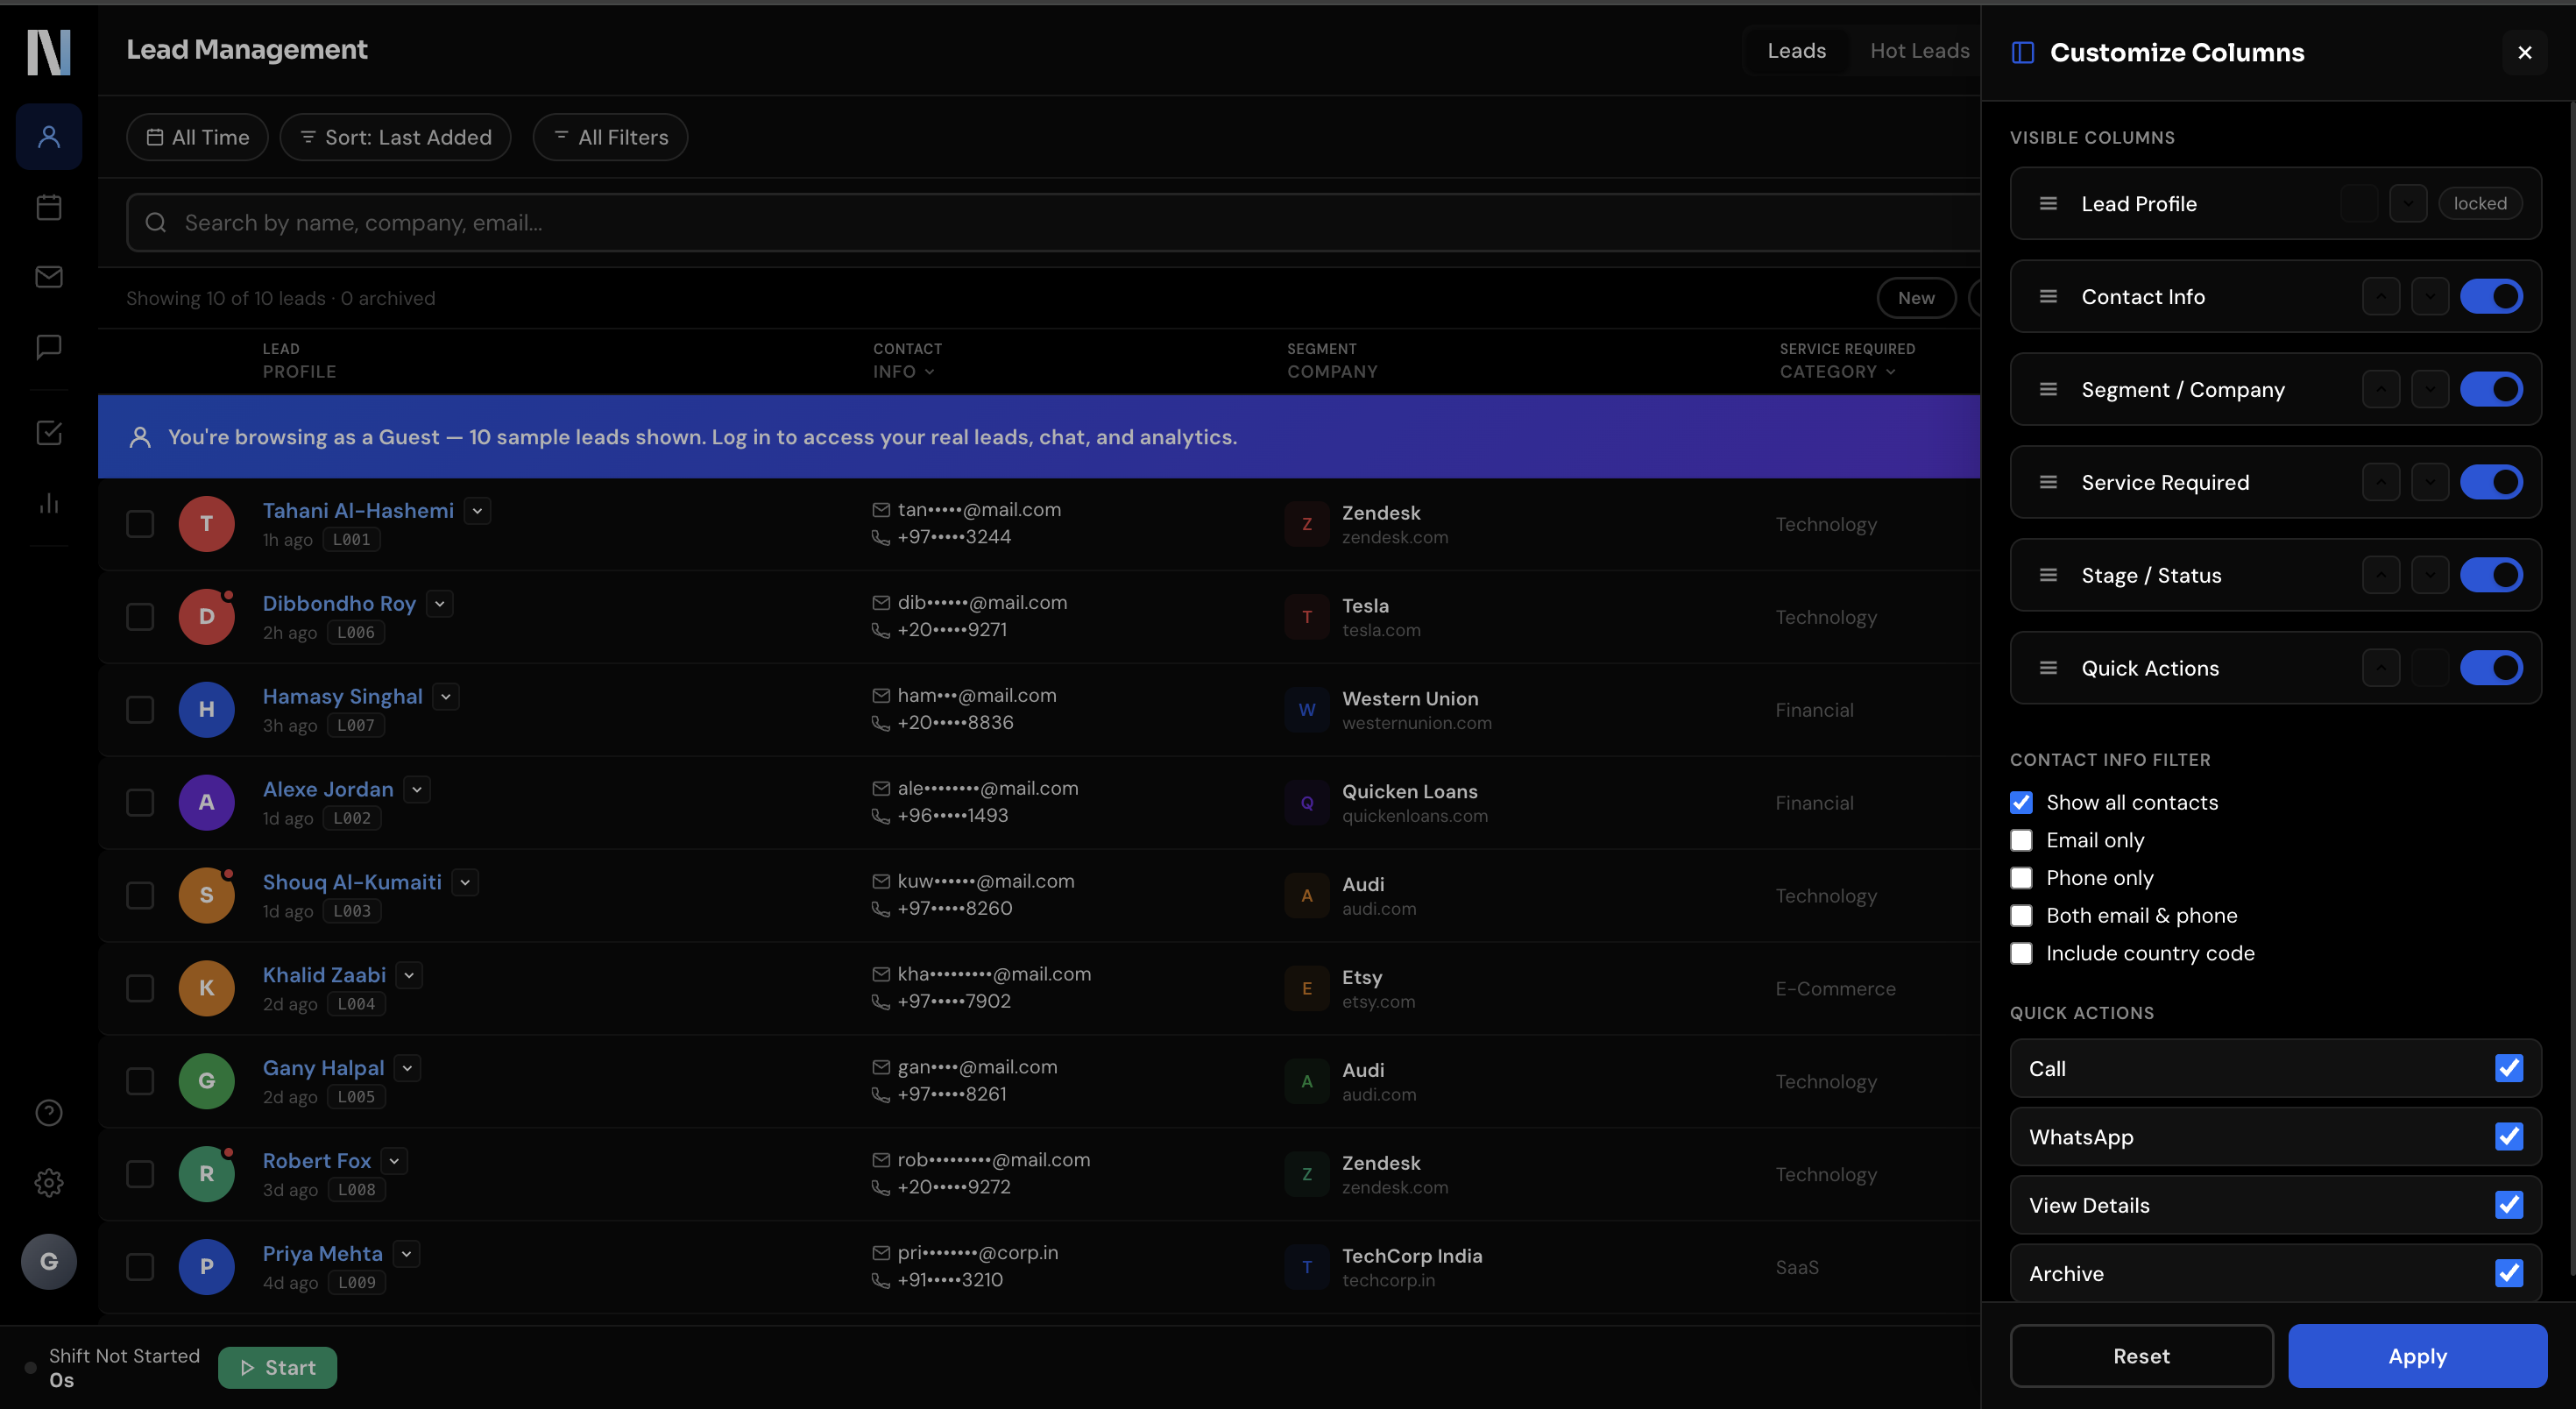Click the drag handle for Segment / Company
The width and height of the screenshot is (2576, 1409).
(x=2048, y=389)
